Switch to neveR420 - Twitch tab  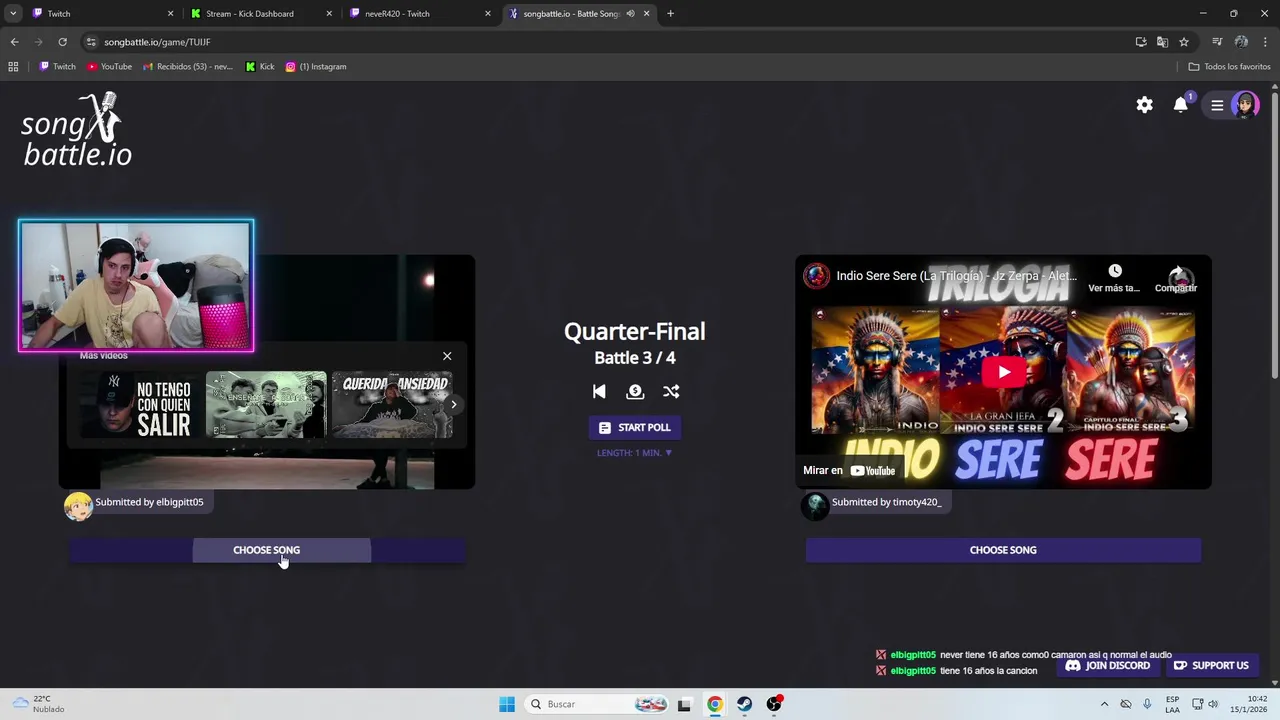(x=420, y=14)
